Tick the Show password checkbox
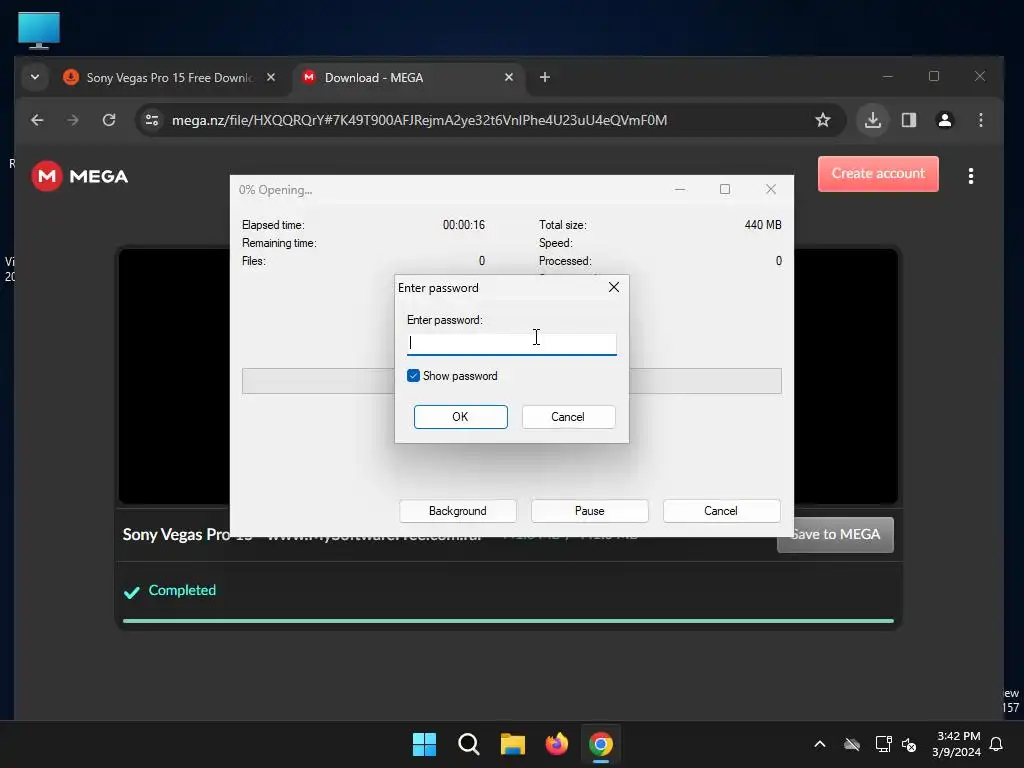The image size is (1024, 768). click(x=413, y=376)
